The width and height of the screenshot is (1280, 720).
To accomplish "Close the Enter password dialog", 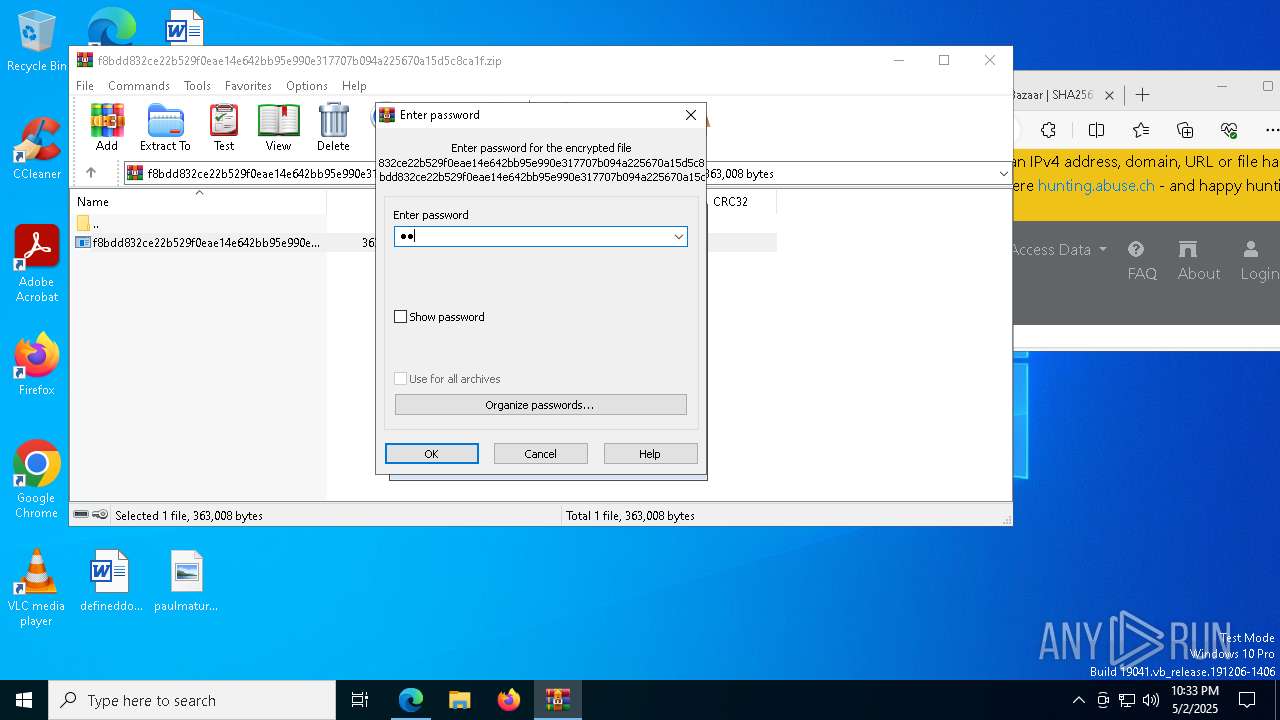I will [x=690, y=115].
